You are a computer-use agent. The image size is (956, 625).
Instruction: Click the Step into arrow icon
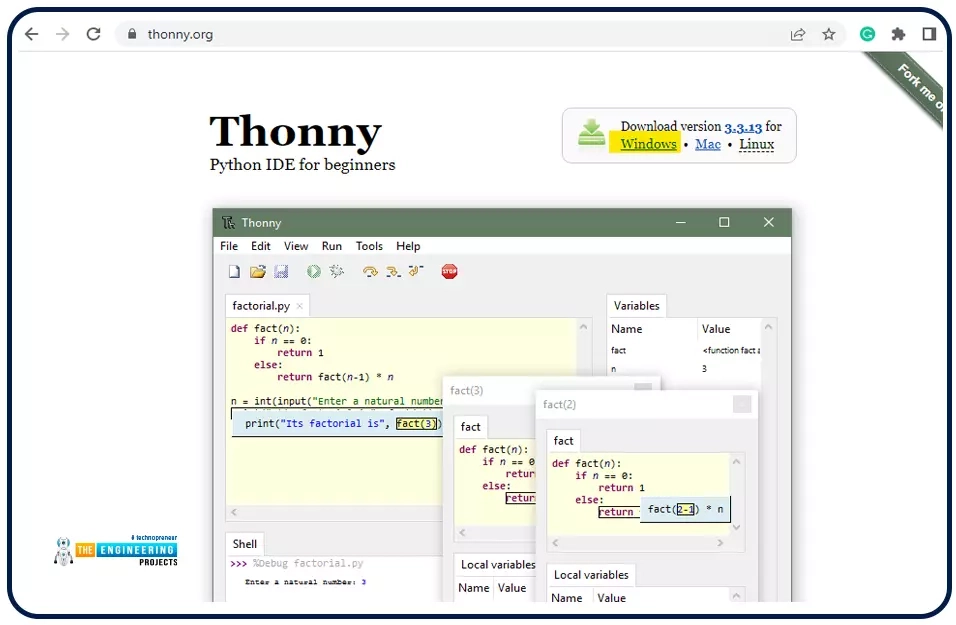(393, 271)
